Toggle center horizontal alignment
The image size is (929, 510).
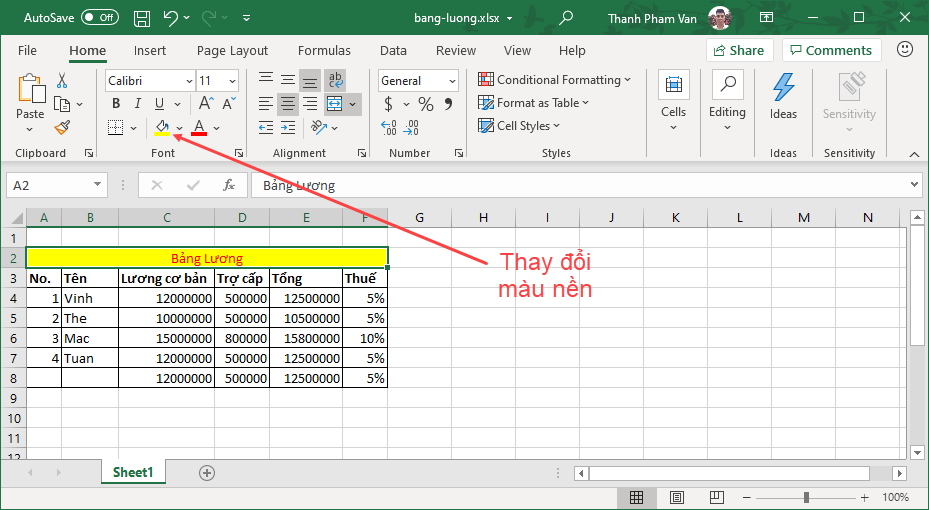[288, 104]
